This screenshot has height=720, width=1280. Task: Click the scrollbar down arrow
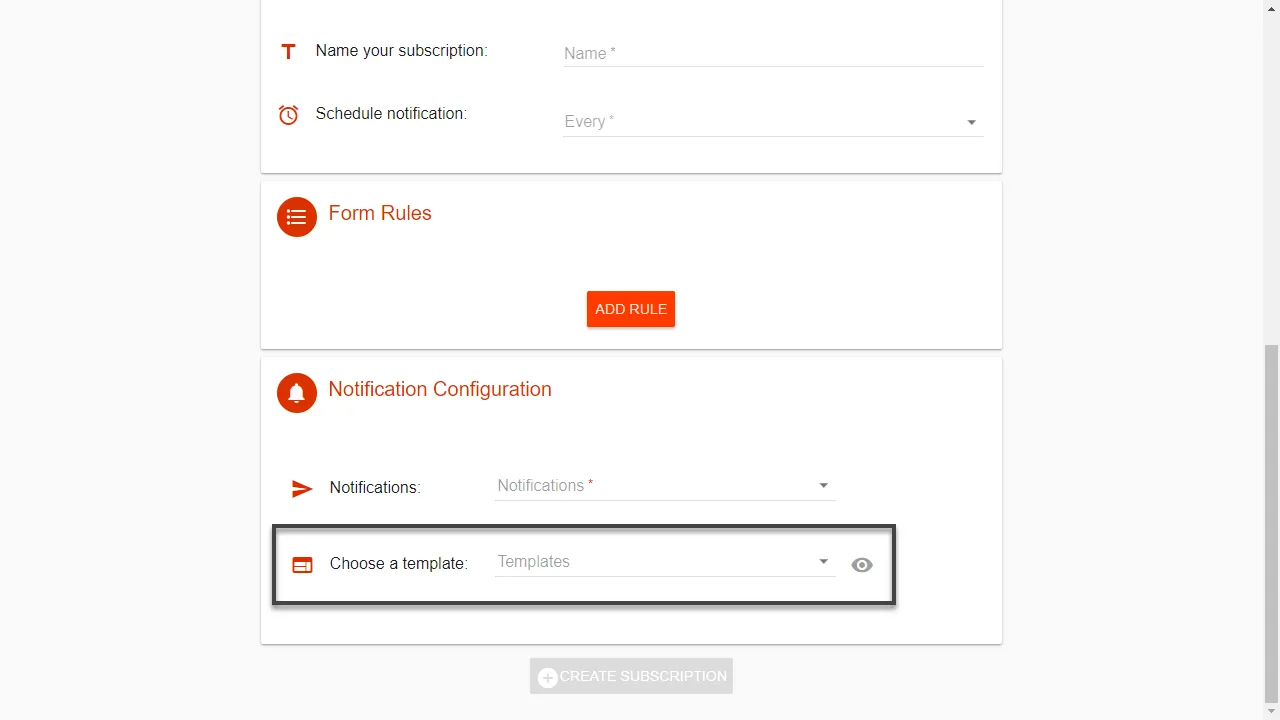1272,711
